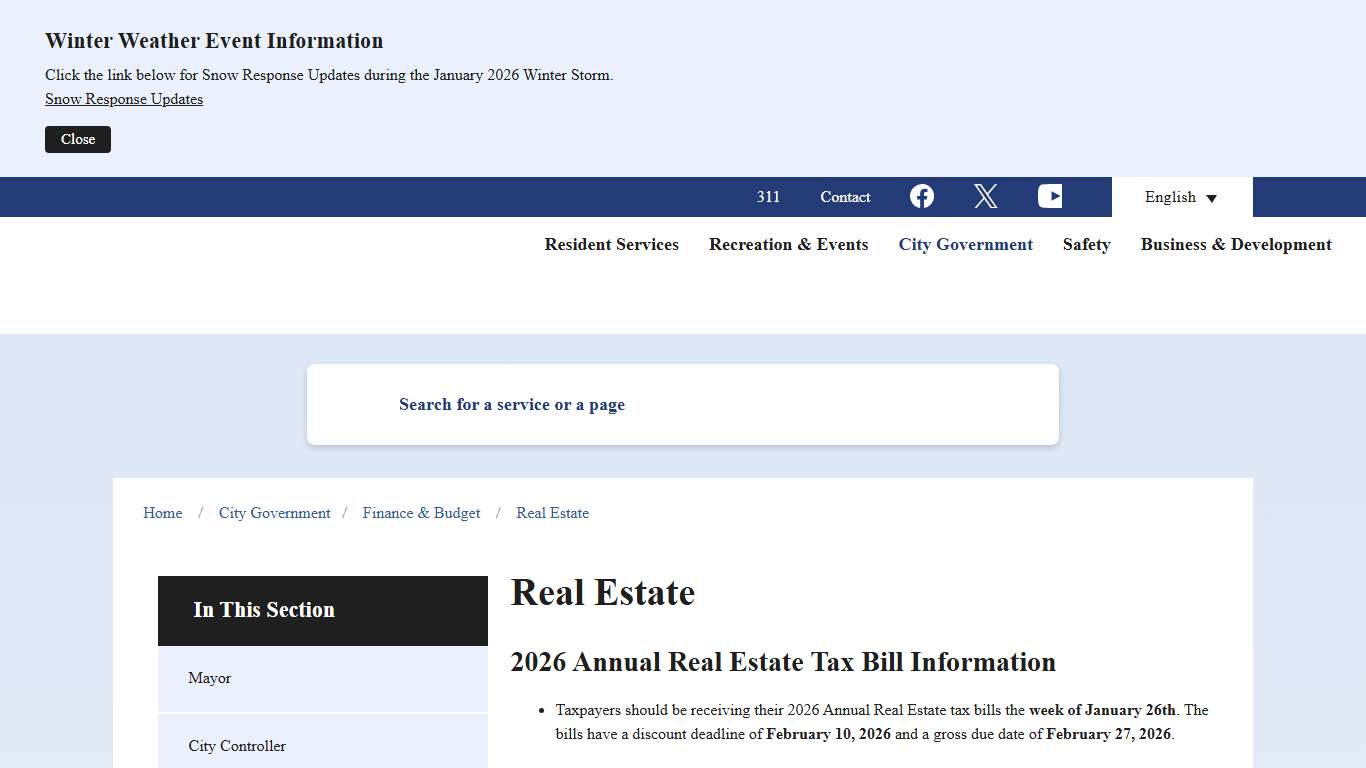1366x768 pixels.
Task: Open the Business & Development menu
Action: [1235, 244]
